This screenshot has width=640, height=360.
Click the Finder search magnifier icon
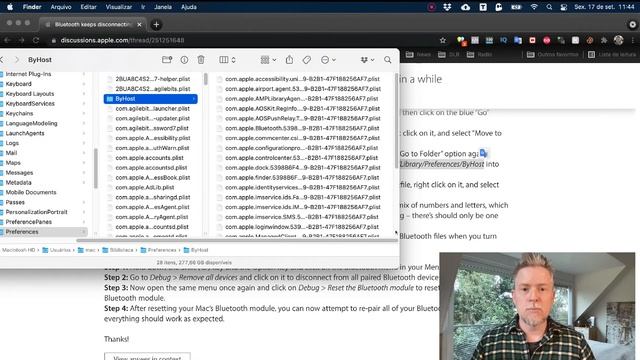tap(388, 60)
